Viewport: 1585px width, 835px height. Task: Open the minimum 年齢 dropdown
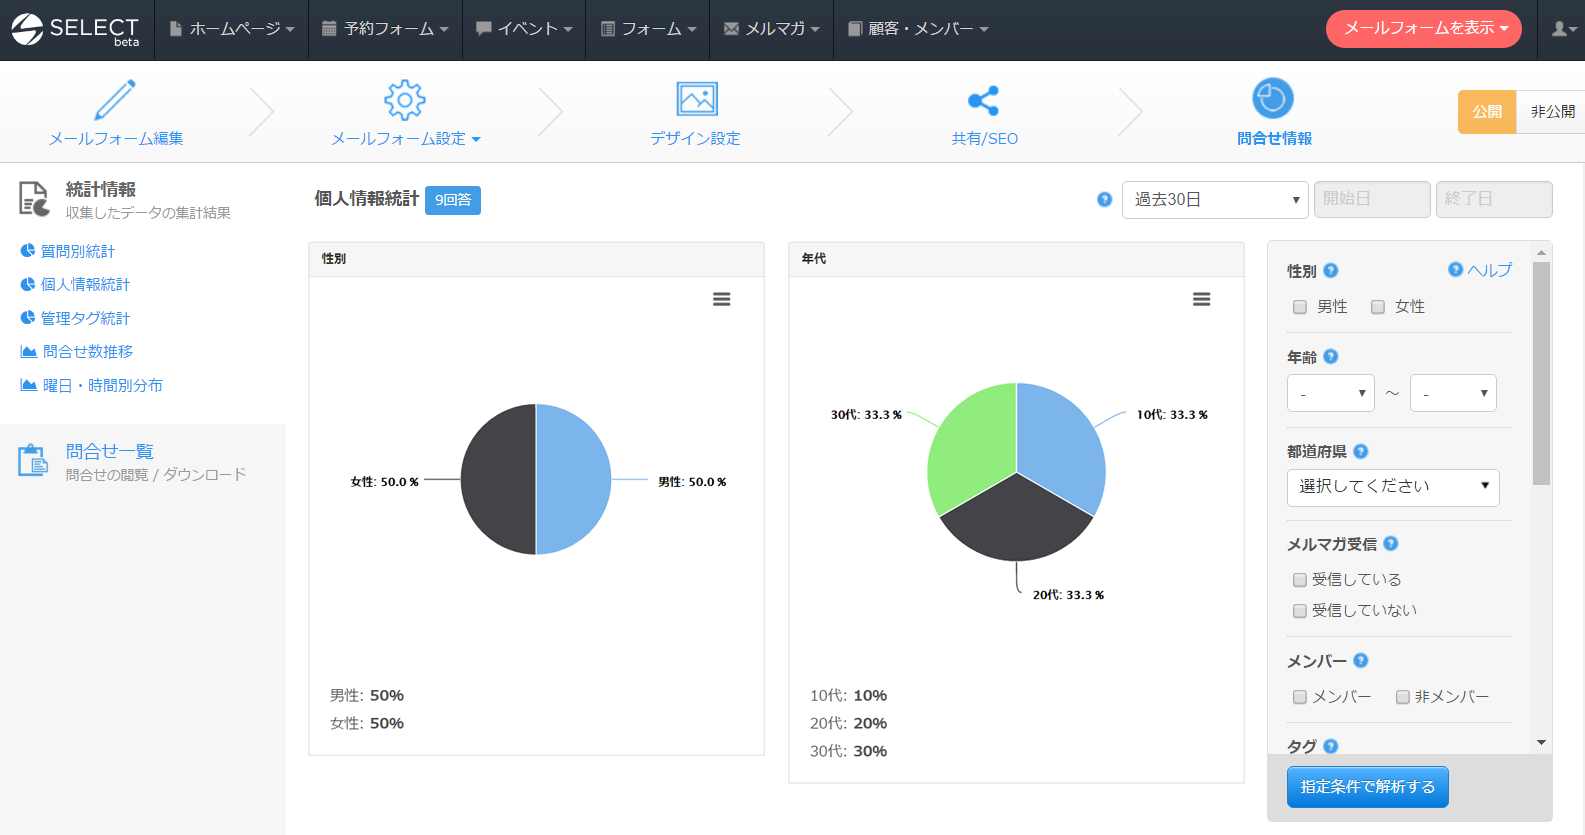[x=1330, y=393]
